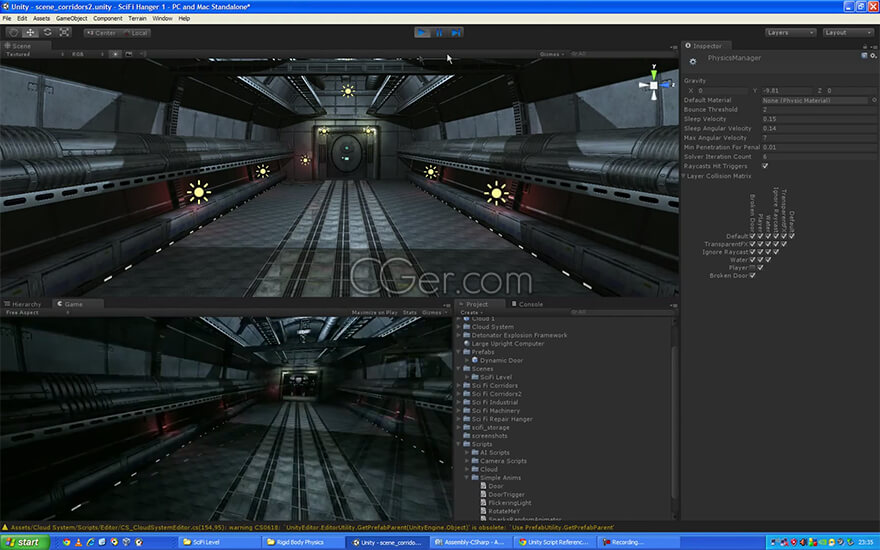Open the RGB render mode dropdown
This screenshot has width=880, height=550.
click(x=88, y=54)
